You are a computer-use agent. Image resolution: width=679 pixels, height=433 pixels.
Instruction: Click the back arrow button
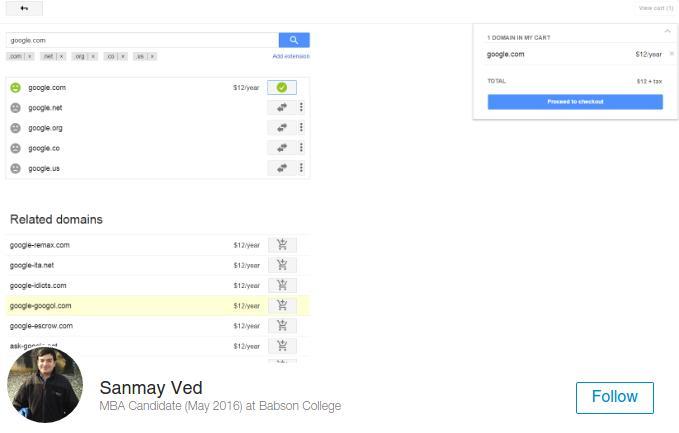(24, 8)
